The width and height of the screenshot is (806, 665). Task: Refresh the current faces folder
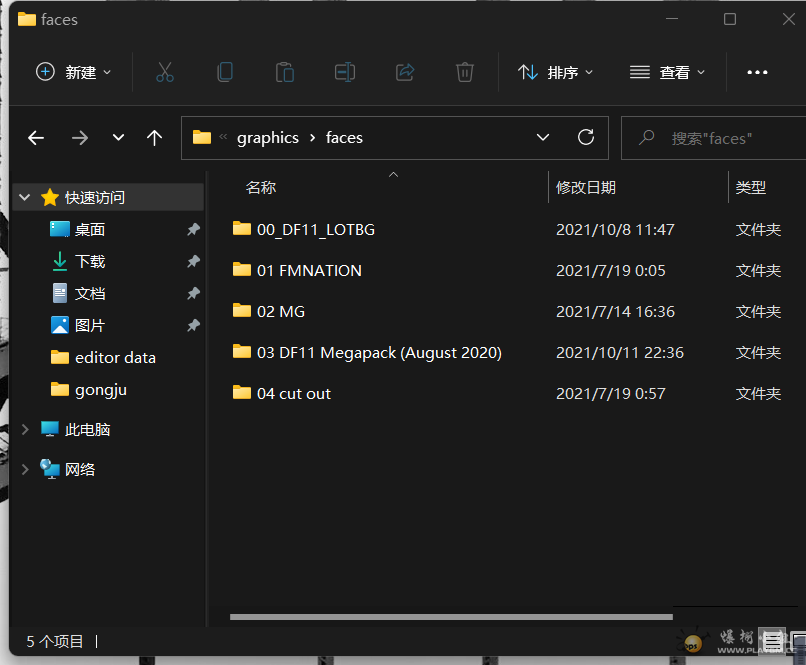click(586, 138)
